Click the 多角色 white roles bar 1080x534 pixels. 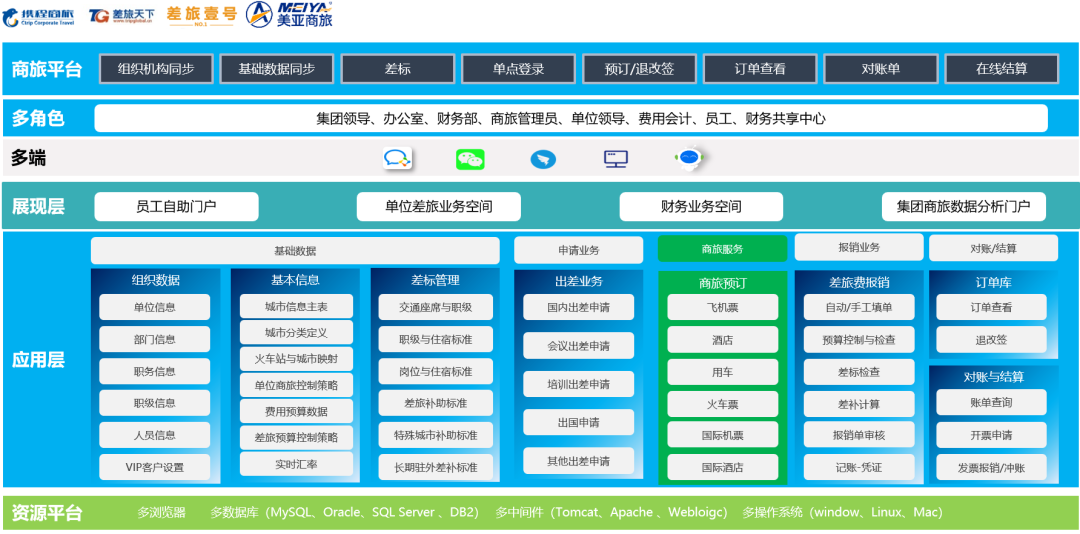(571, 118)
